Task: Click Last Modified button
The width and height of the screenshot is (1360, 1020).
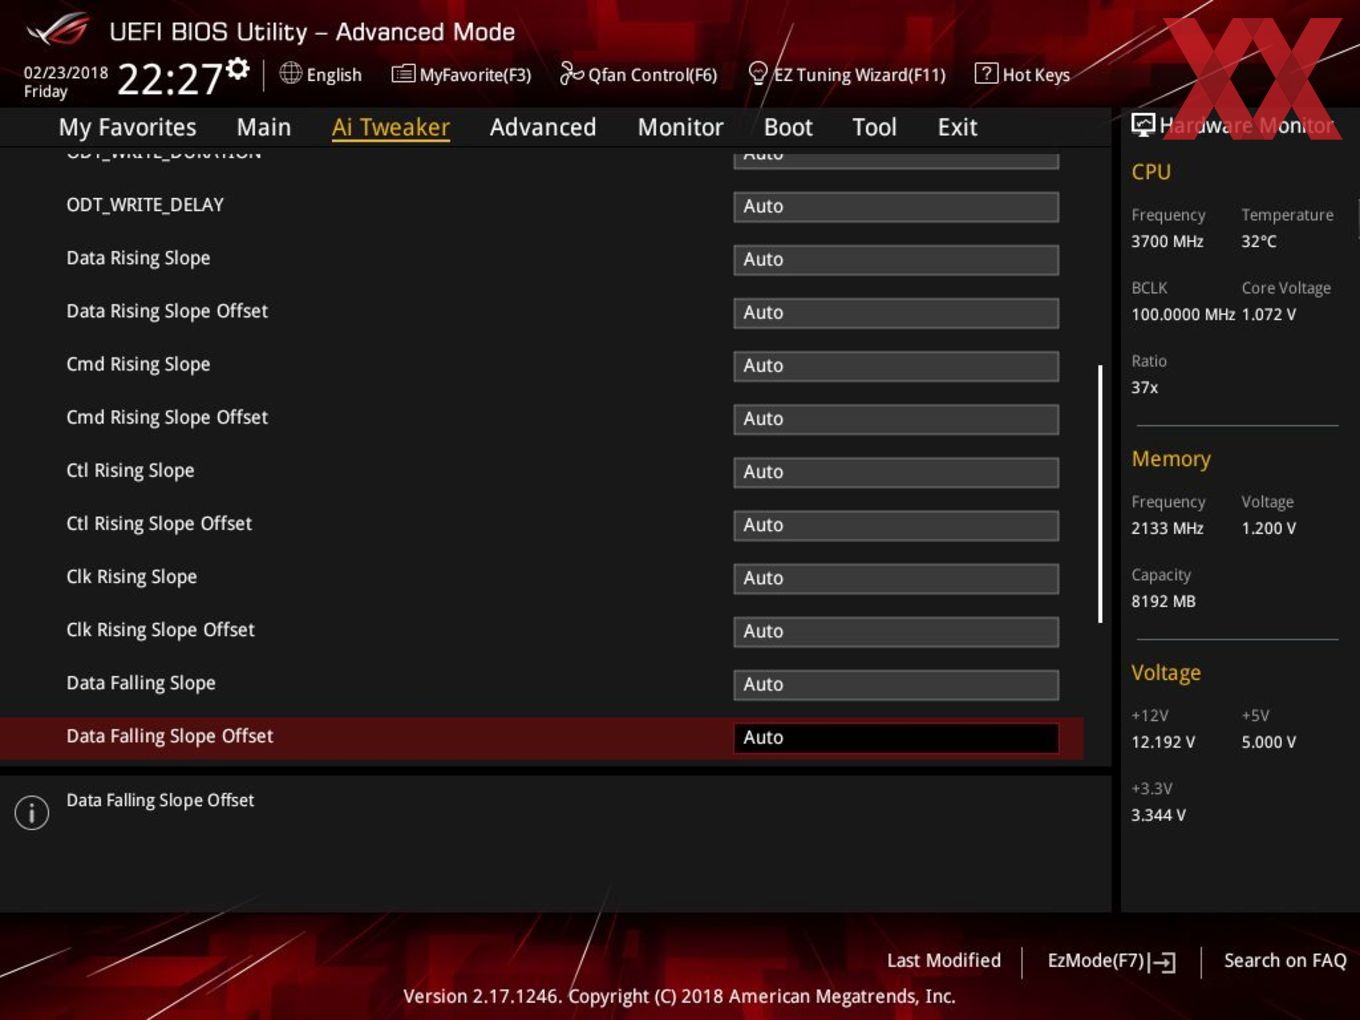Action: [x=944, y=960]
